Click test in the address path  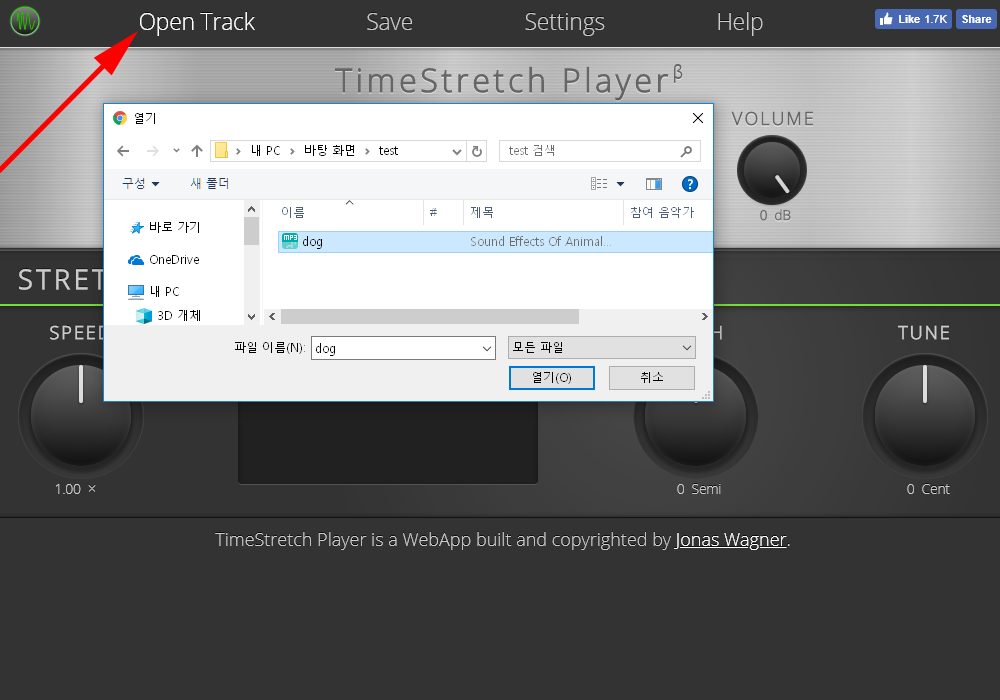click(388, 151)
